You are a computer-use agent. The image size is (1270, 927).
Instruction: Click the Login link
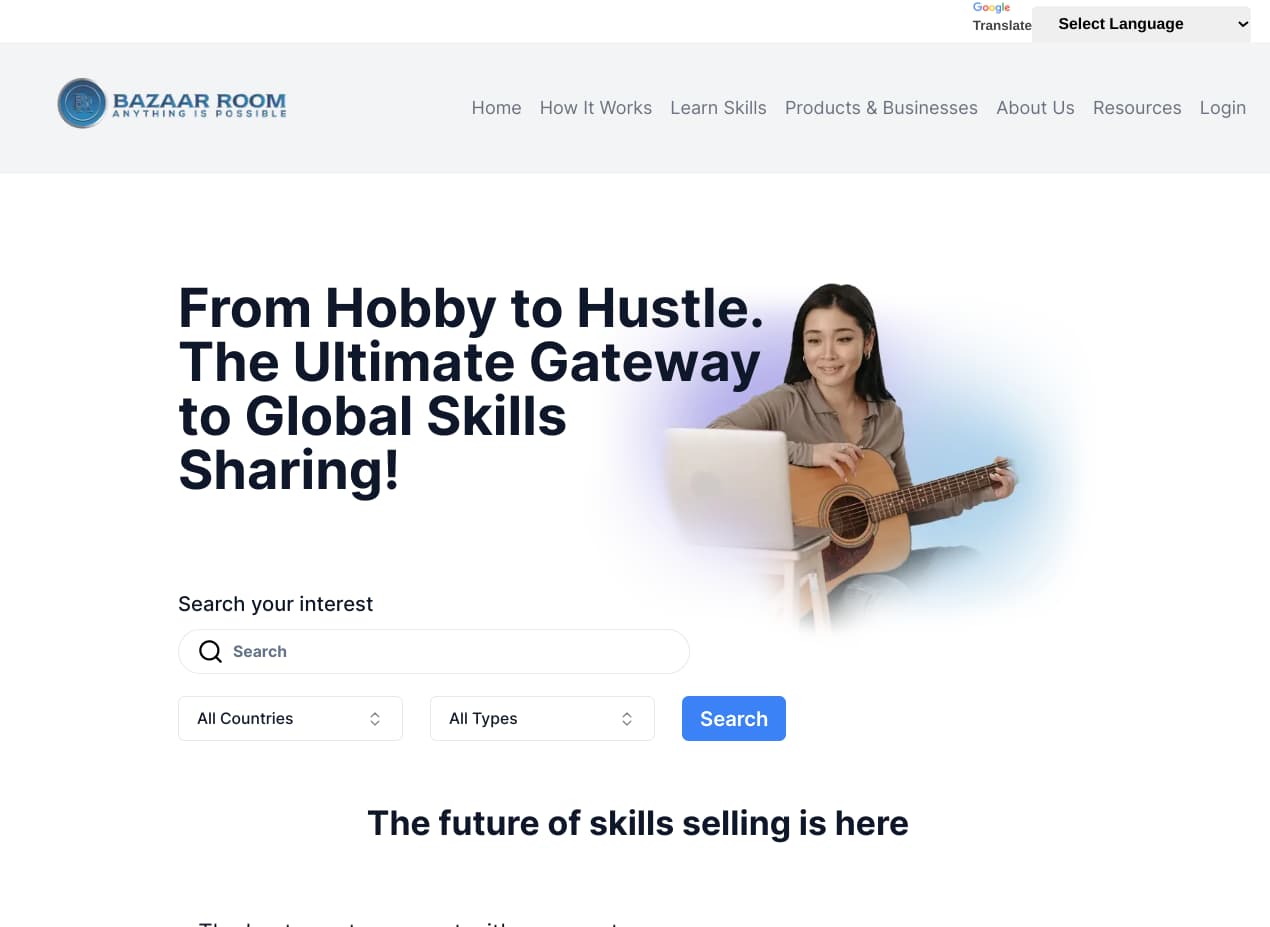click(x=1223, y=108)
